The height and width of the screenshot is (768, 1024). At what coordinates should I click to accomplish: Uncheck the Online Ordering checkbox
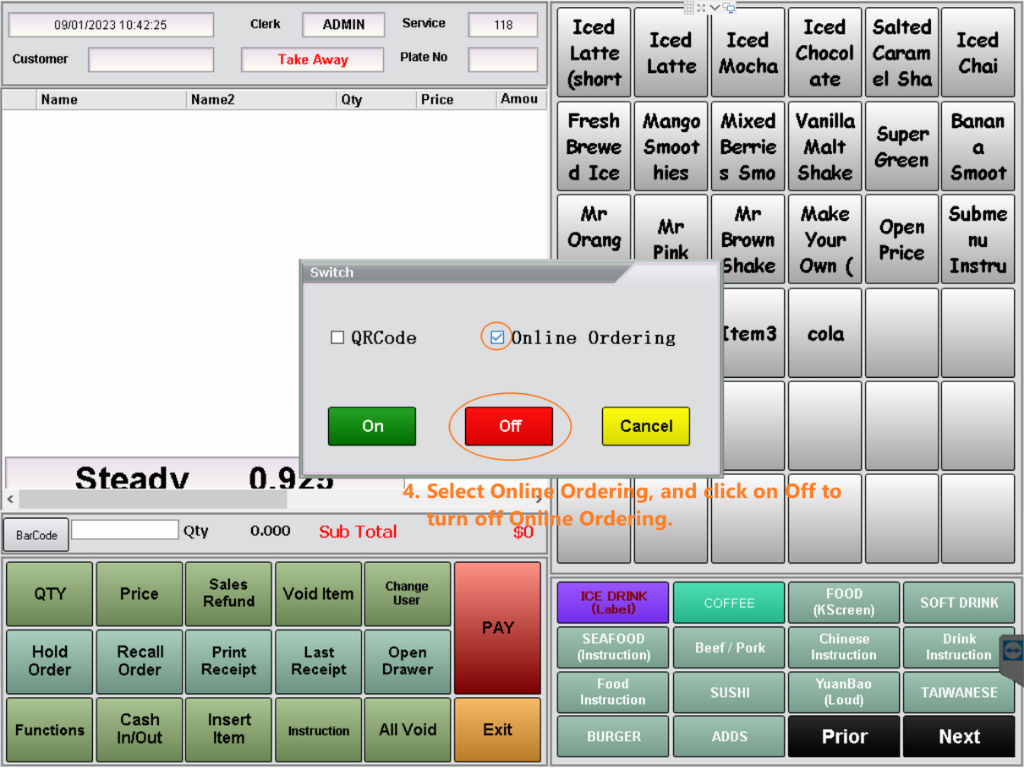(x=497, y=338)
